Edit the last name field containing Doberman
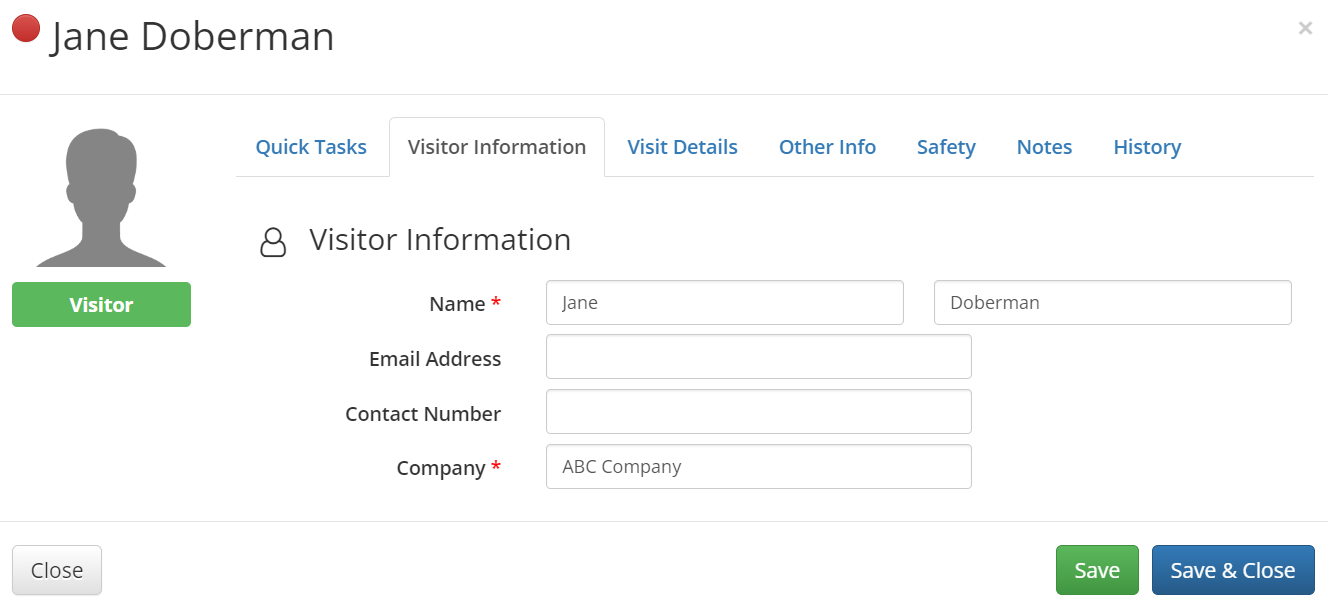Image resolution: width=1328 pixels, height=605 pixels. tap(1112, 303)
